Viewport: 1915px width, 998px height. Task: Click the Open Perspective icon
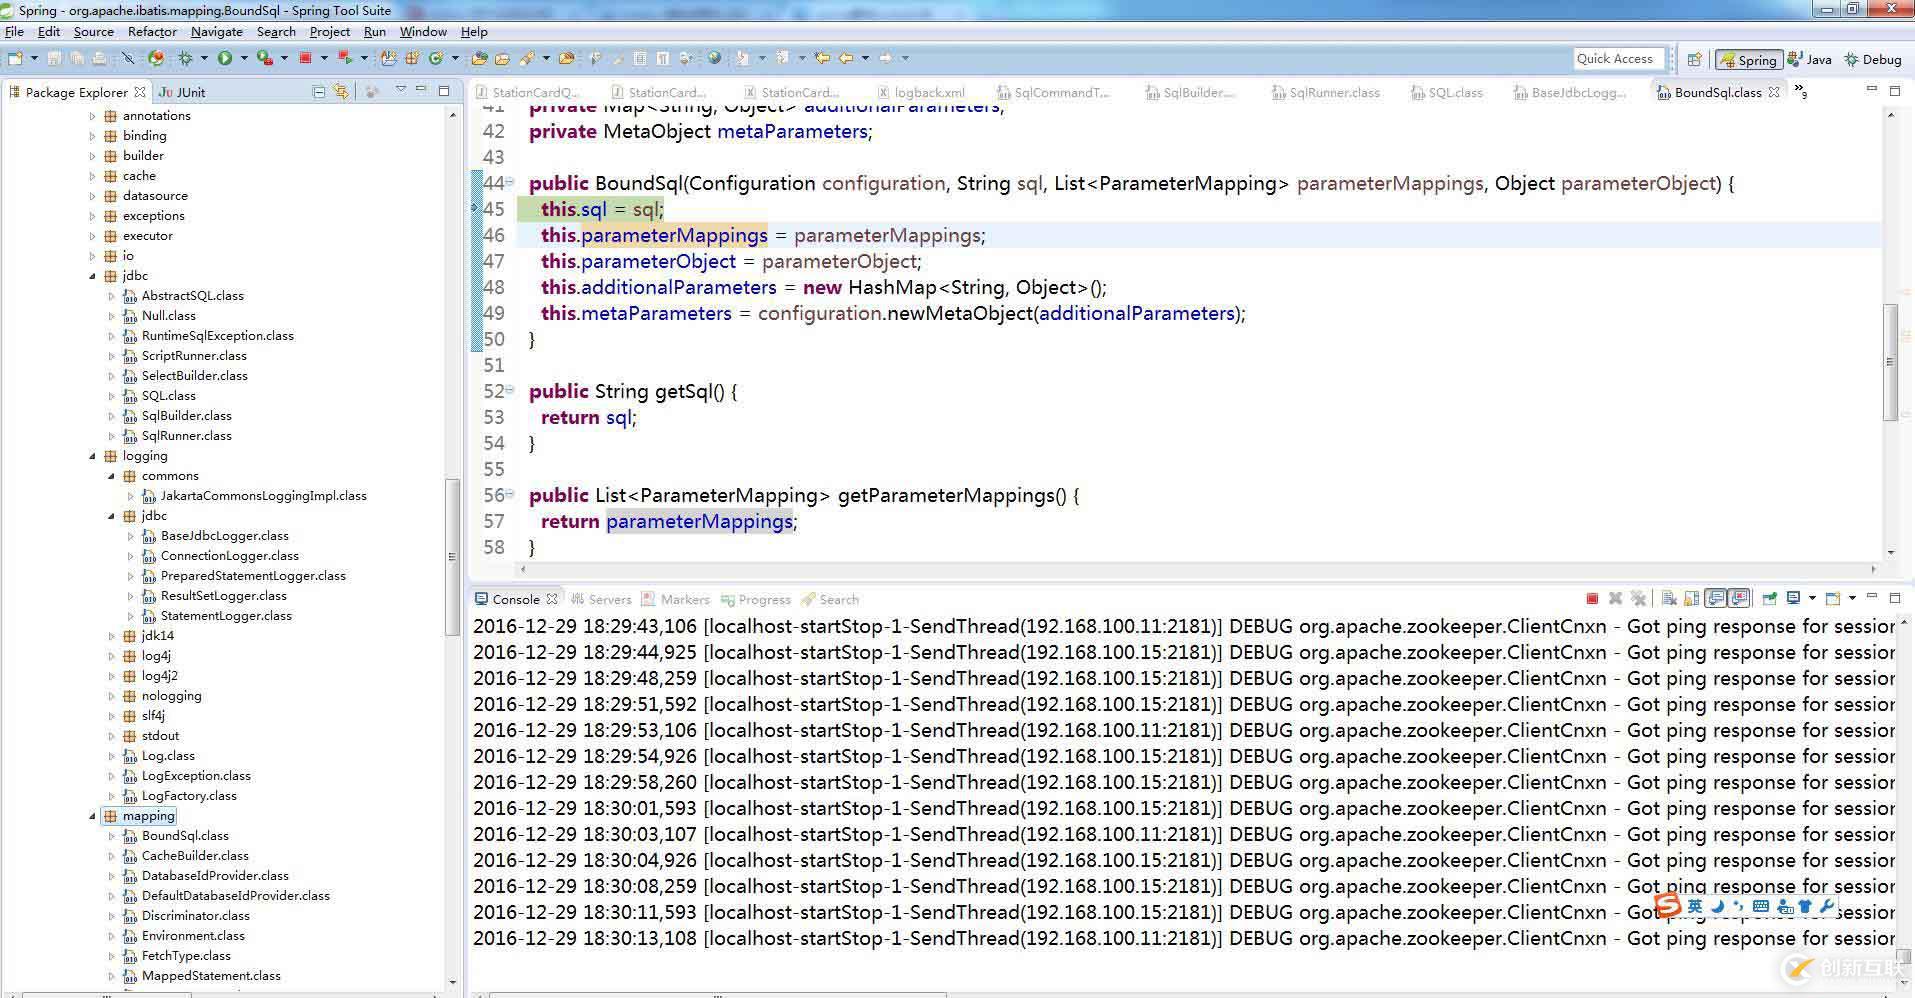tap(1694, 60)
